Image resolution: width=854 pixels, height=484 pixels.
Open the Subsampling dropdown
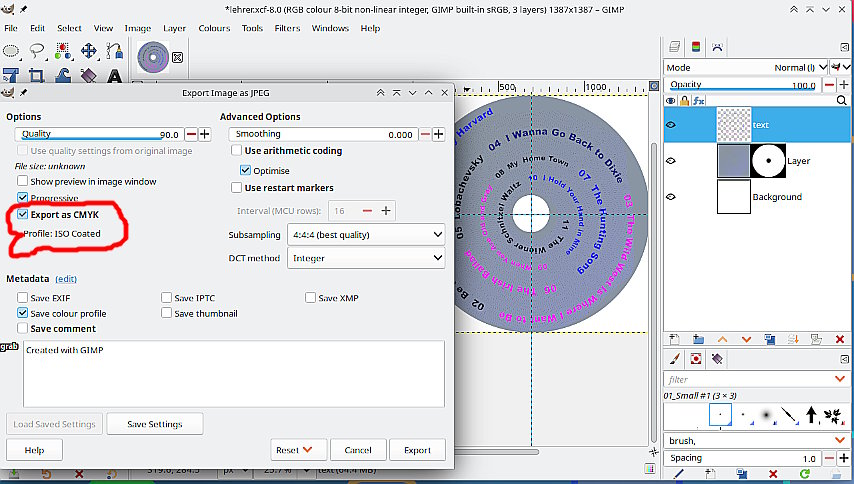click(x=365, y=234)
